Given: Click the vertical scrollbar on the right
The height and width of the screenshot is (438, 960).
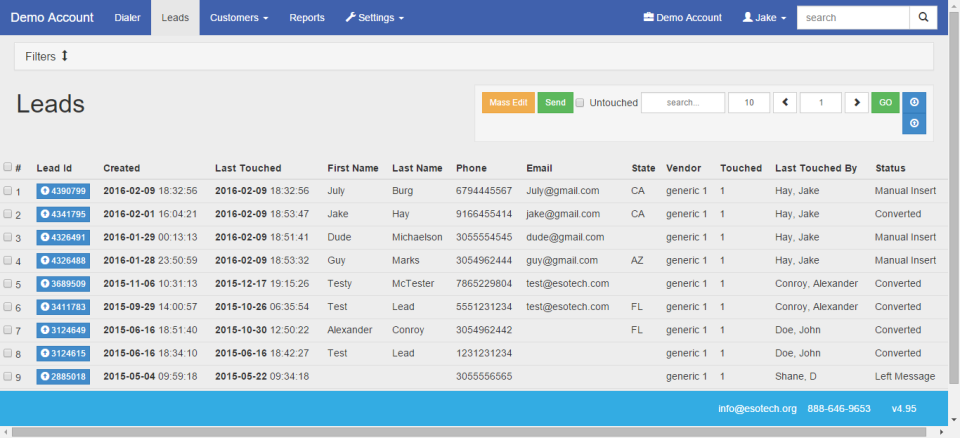Looking at the screenshot, I should [954, 196].
